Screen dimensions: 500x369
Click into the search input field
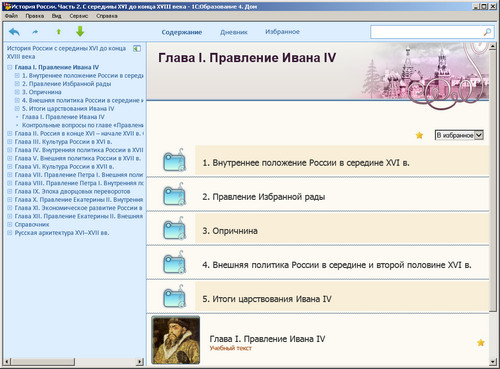click(x=427, y=32)
